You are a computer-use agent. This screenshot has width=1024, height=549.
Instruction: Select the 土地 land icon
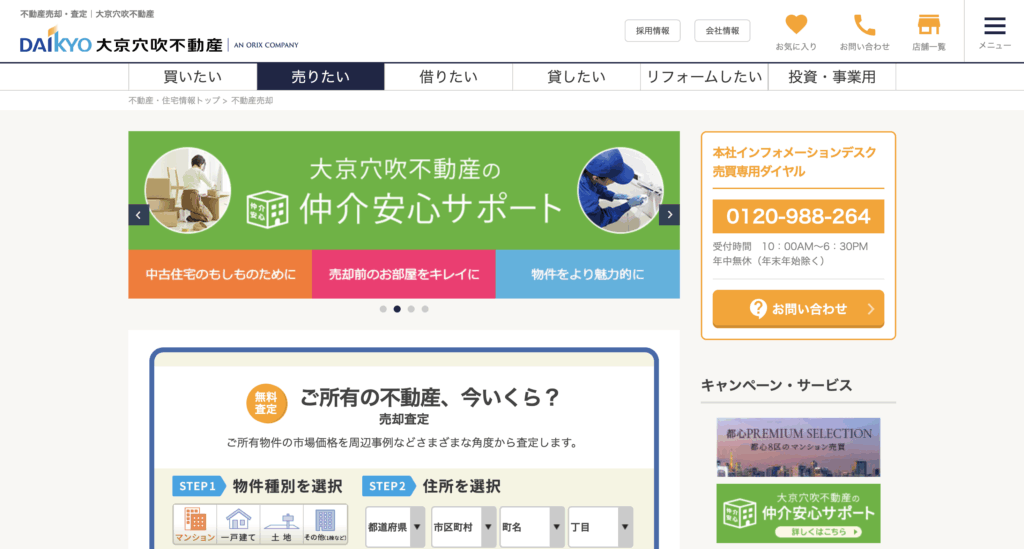click(281, 524)
